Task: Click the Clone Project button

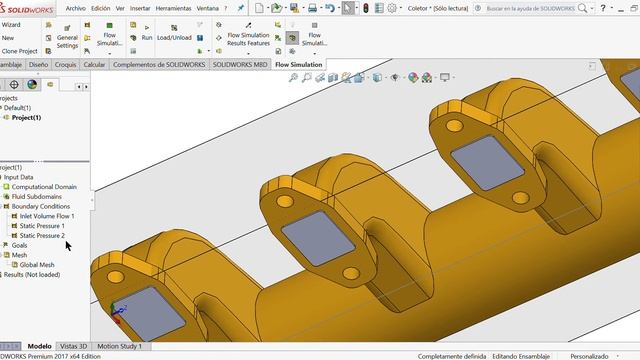Action: click(x=20, y=51)
